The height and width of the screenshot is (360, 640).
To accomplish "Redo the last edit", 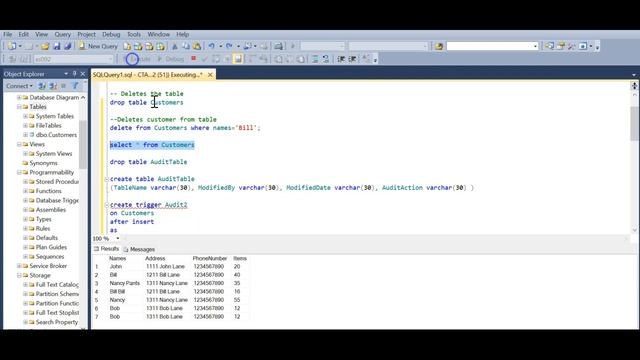I will pyautogui.click(x=229, y=46).
